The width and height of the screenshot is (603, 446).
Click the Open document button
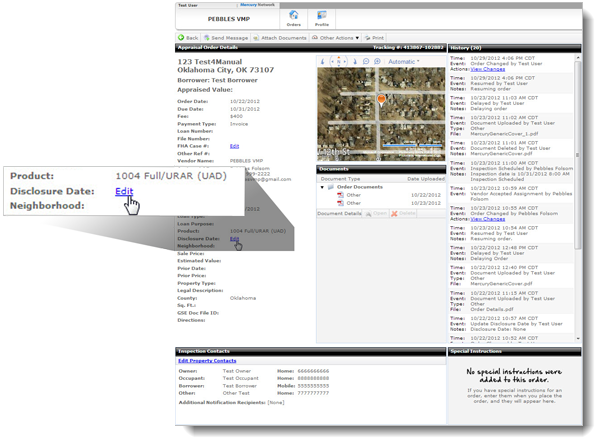(x=376, y=213)
